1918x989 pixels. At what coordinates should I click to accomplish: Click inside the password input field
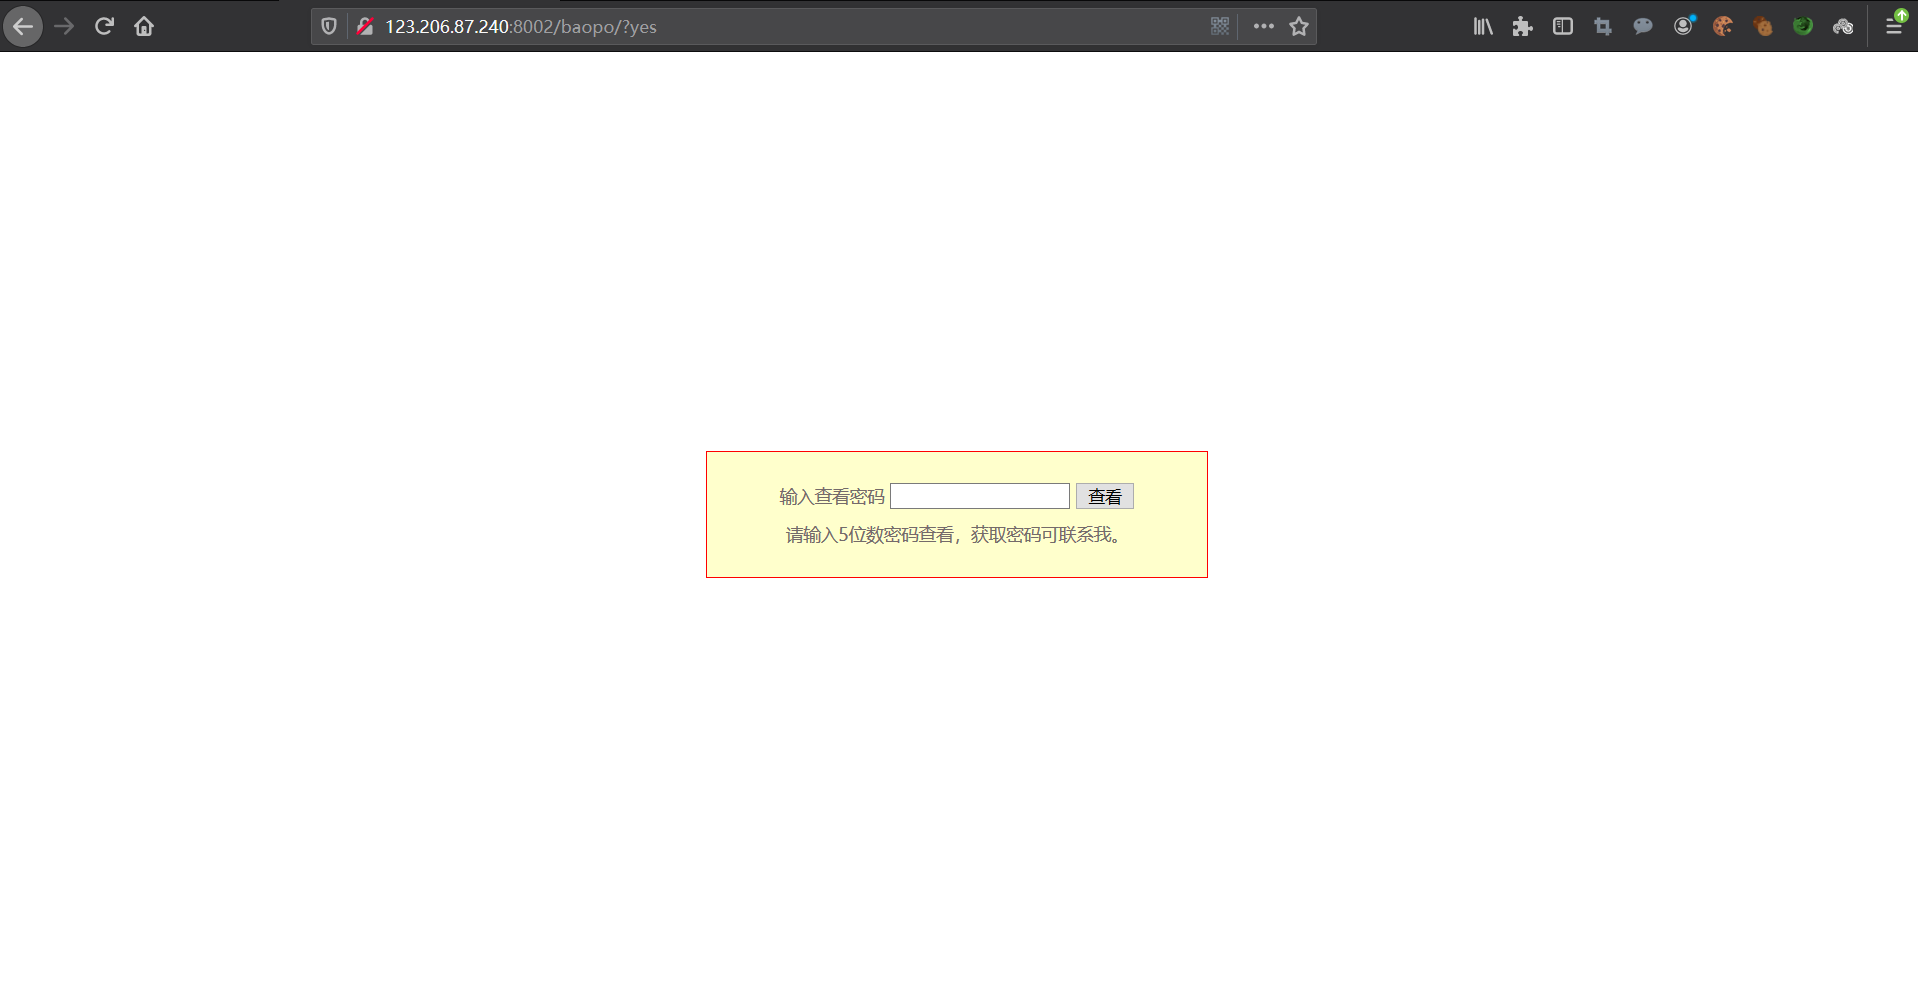point(979,495)
